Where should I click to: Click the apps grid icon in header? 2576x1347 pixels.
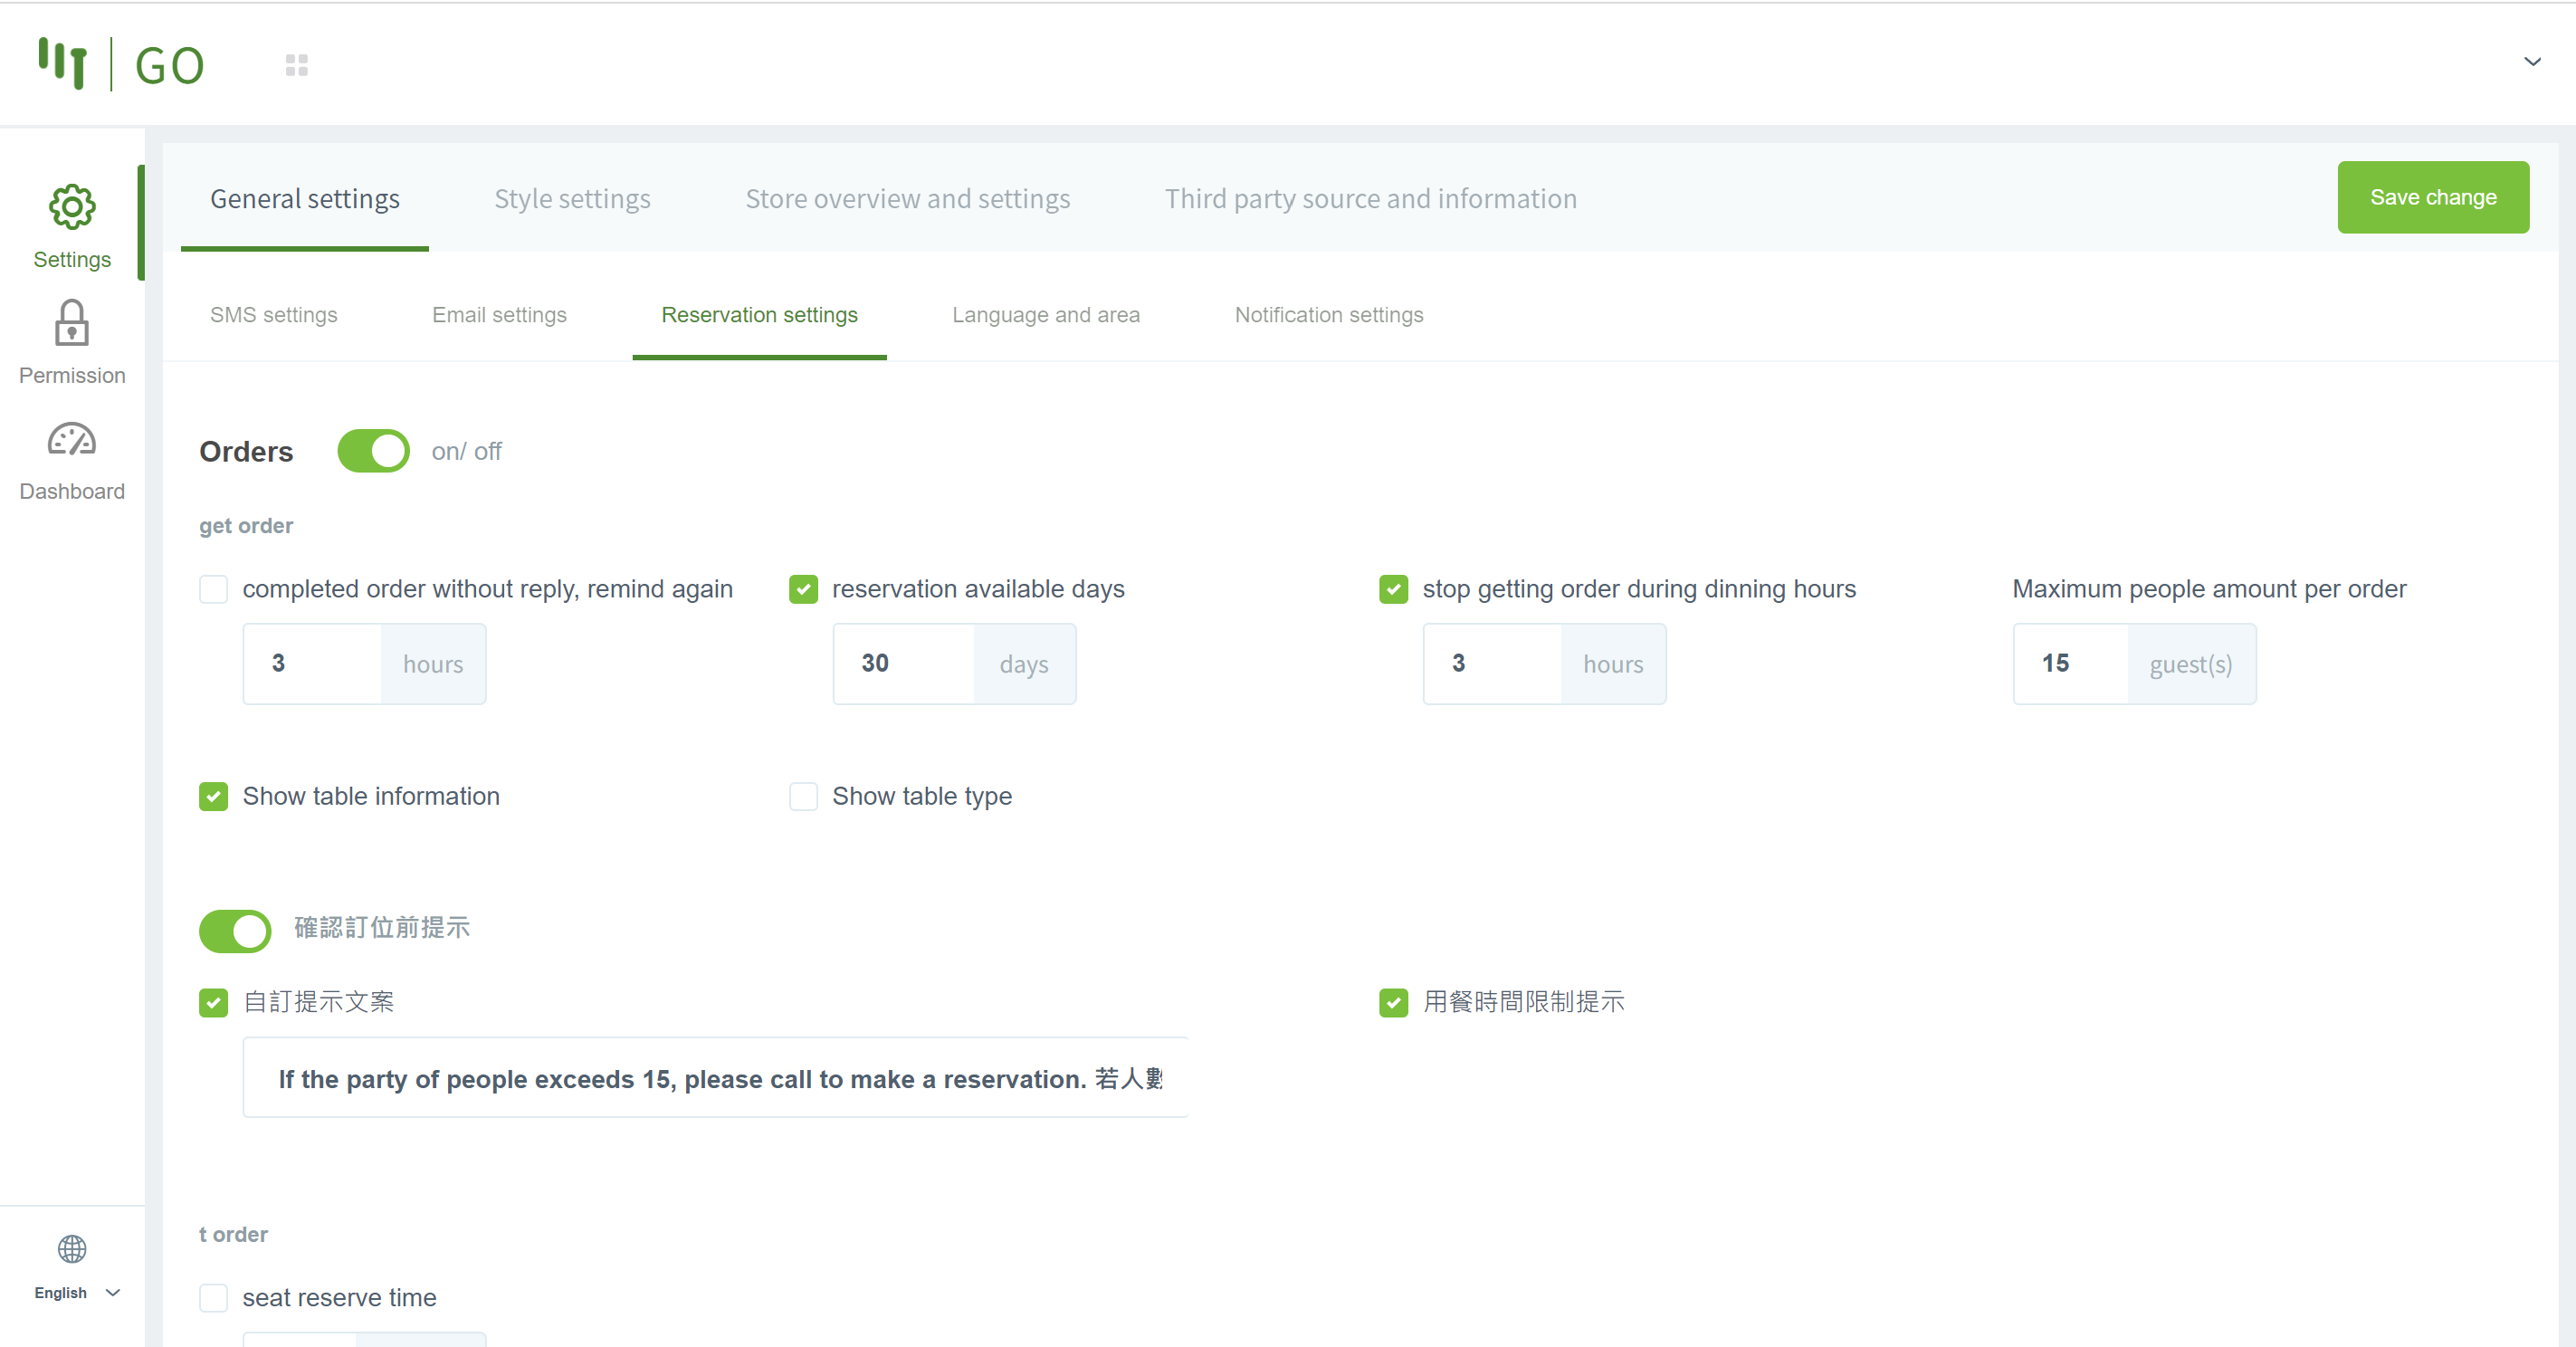click(297, 65)
